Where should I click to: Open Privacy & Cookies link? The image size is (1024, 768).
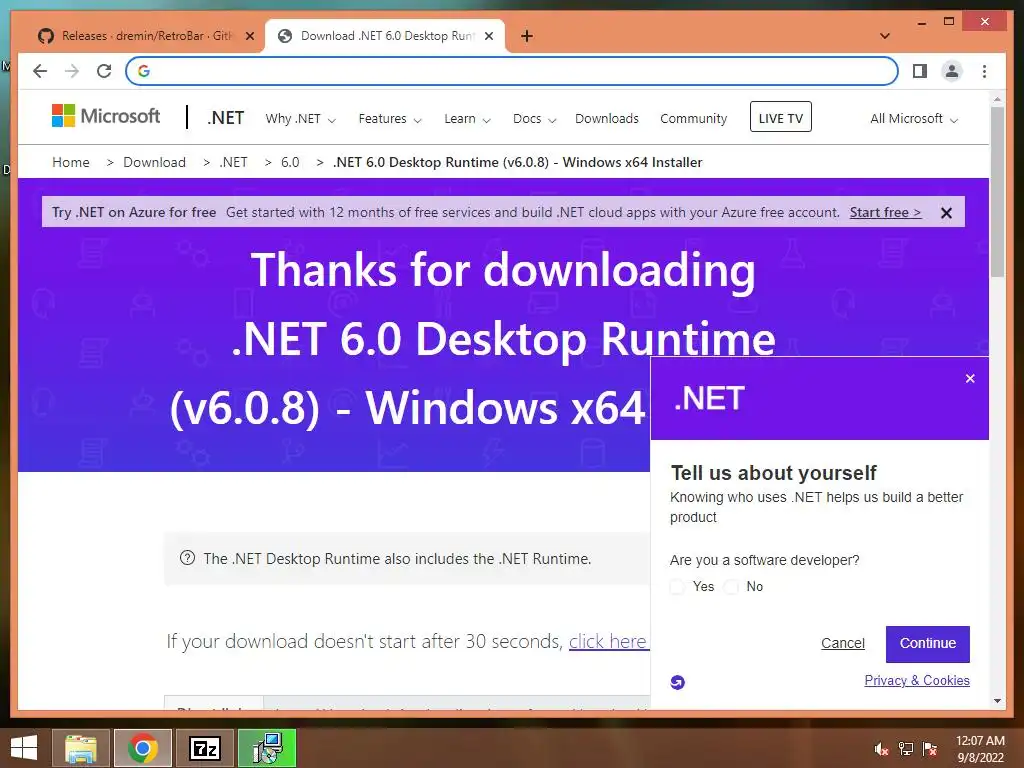[917, 680]
